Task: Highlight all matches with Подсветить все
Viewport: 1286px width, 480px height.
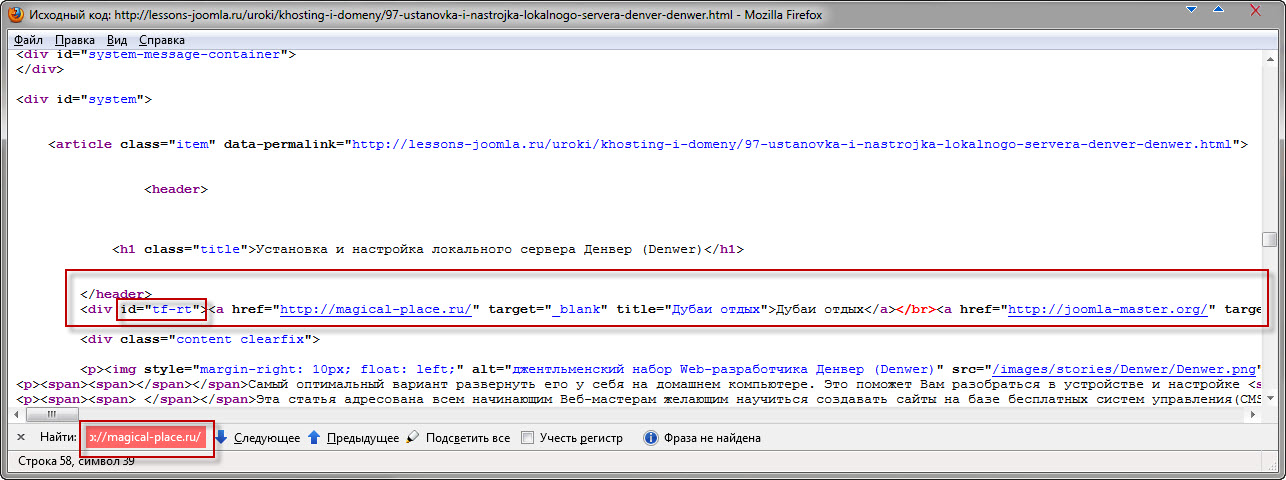Action: pos(458,438)
